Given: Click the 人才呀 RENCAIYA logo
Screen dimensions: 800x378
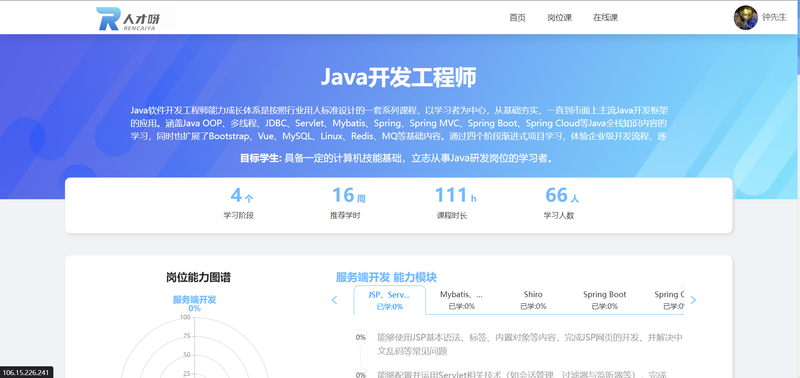Looking at the screenshot, I should [129, 19].
